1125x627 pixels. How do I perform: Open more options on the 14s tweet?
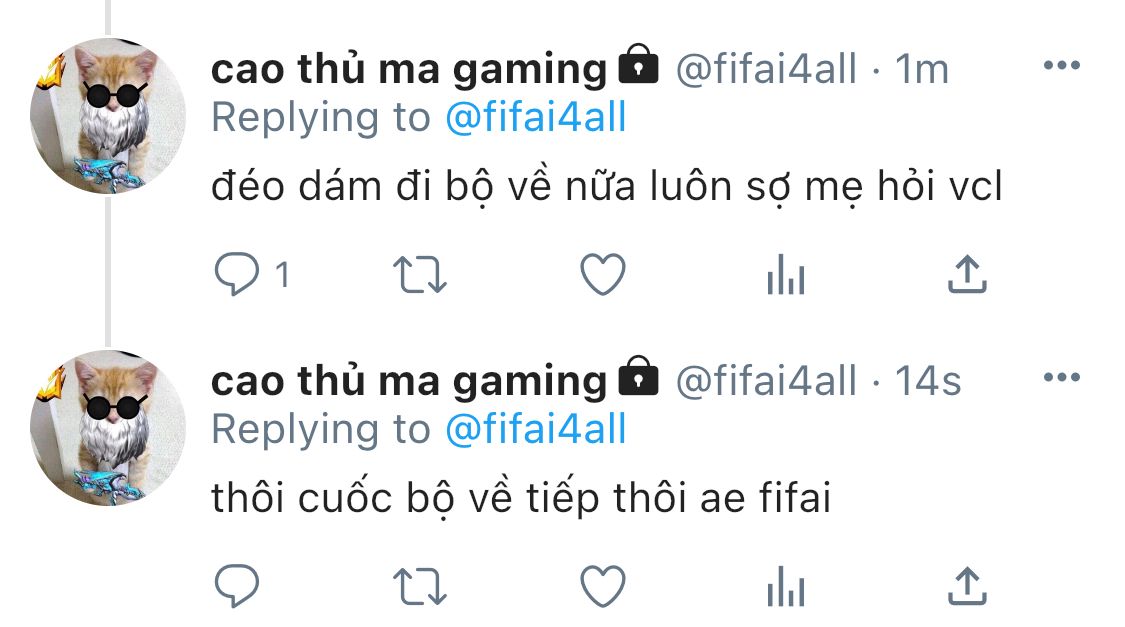tap(1062, 377)
